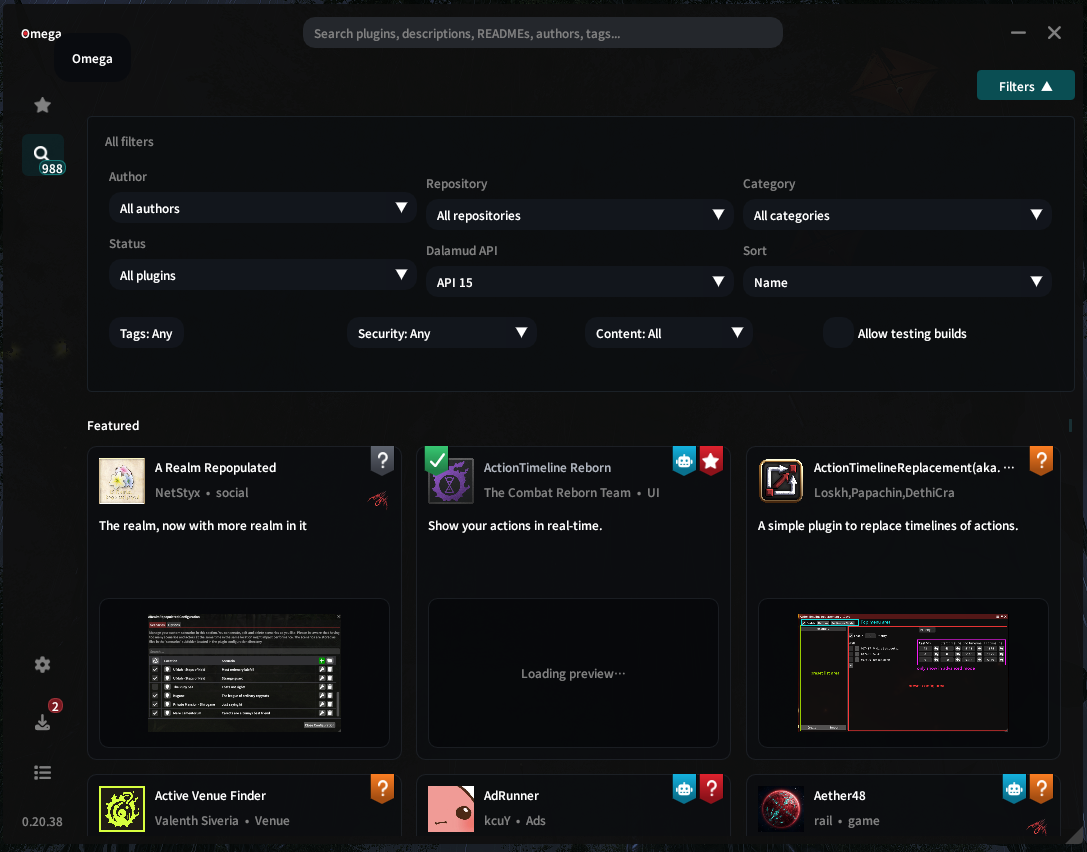This screenshot has width=1087, height=852.
Task: Click orange question badge on Aether48
Action: [1041, 788]
